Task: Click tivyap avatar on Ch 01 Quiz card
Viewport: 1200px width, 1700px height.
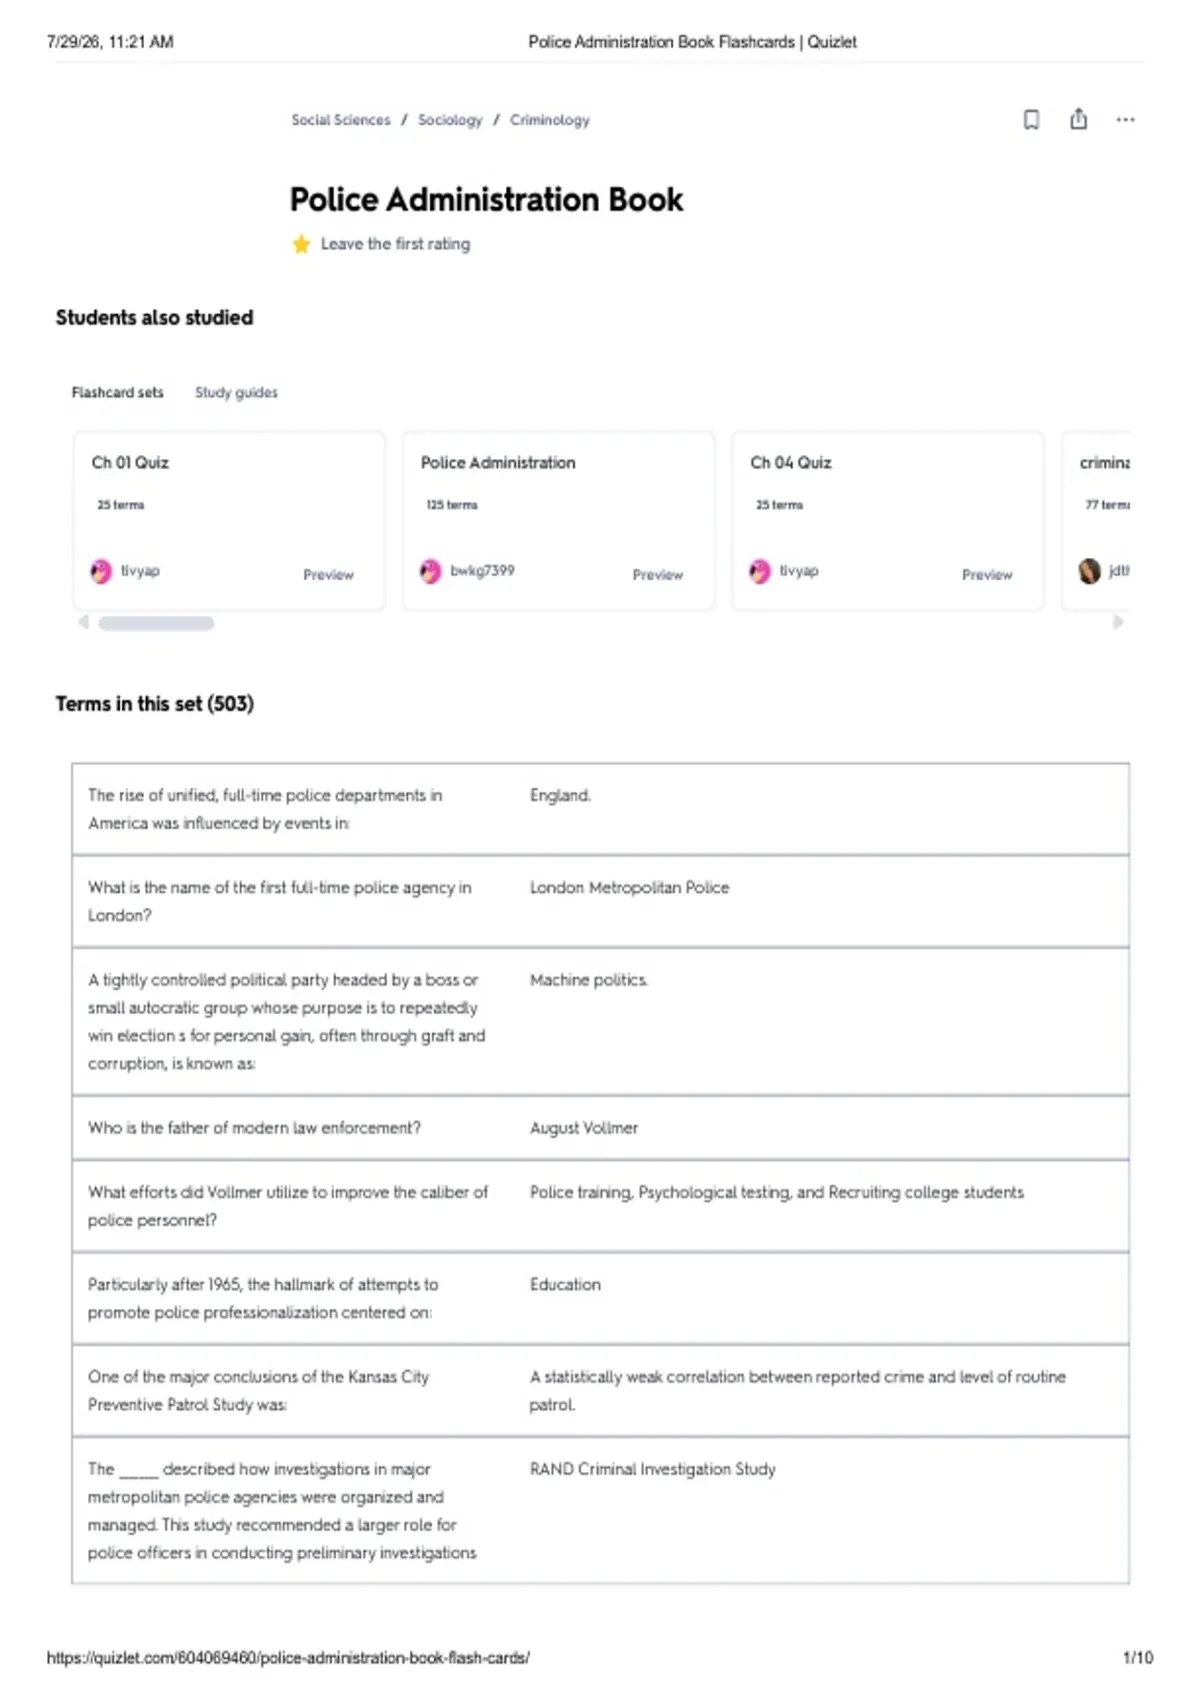Action: click(101, 571)
